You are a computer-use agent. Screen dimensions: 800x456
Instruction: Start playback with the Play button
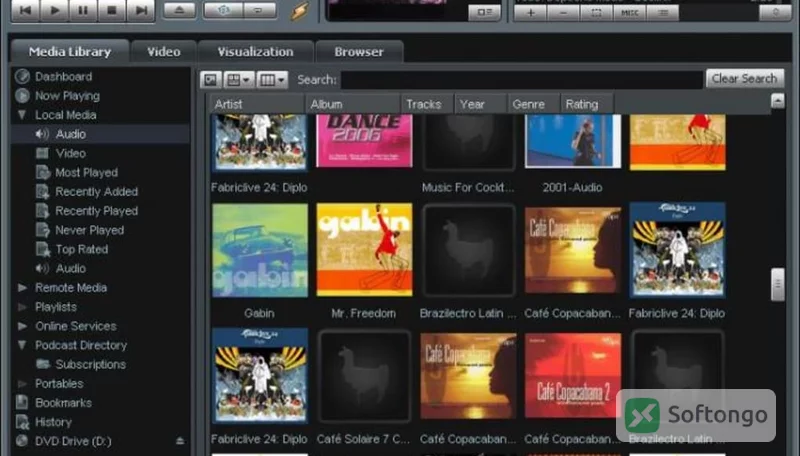pos(55,10)
